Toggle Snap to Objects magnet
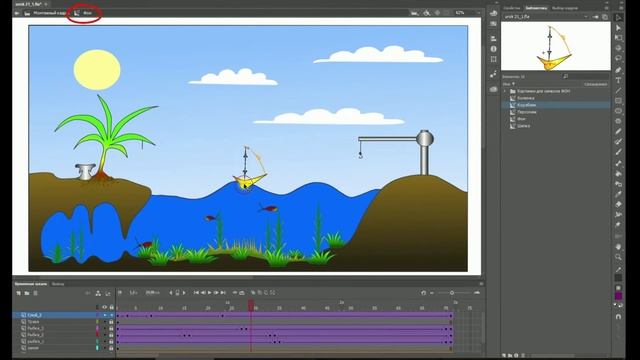The height and width of the screenshot is (360, 640). click(618, 316)
